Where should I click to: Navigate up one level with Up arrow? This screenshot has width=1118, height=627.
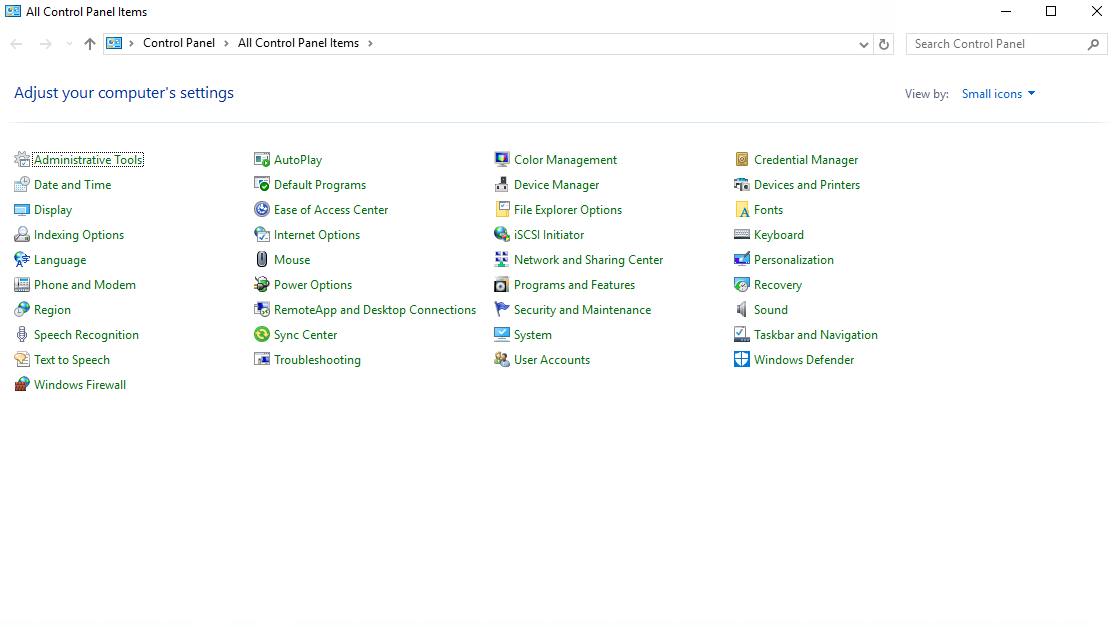pos(90,44)
